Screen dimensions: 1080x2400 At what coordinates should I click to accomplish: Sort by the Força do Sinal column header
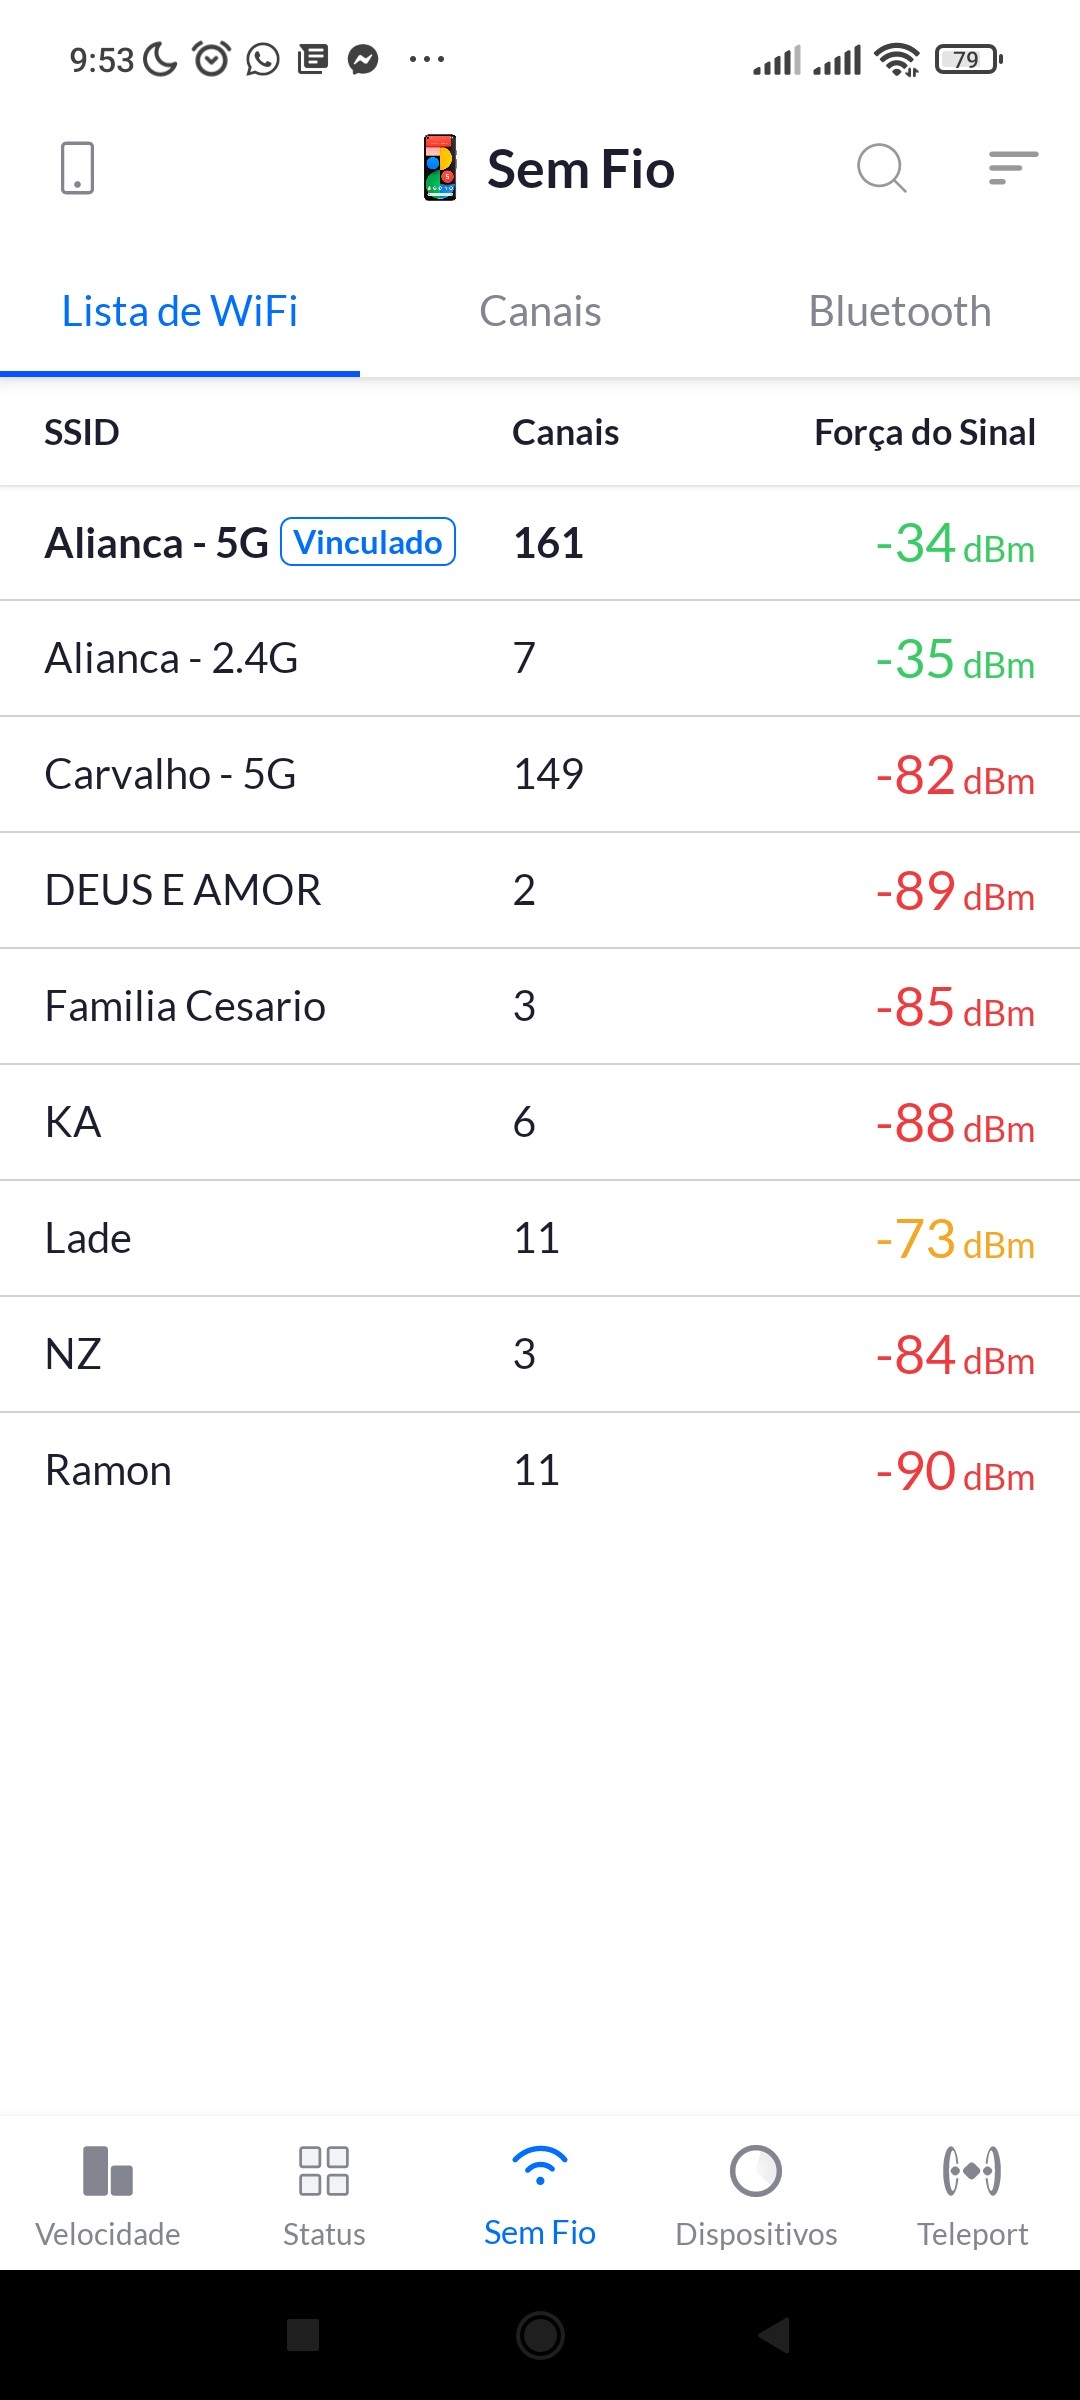click(924, 433)
